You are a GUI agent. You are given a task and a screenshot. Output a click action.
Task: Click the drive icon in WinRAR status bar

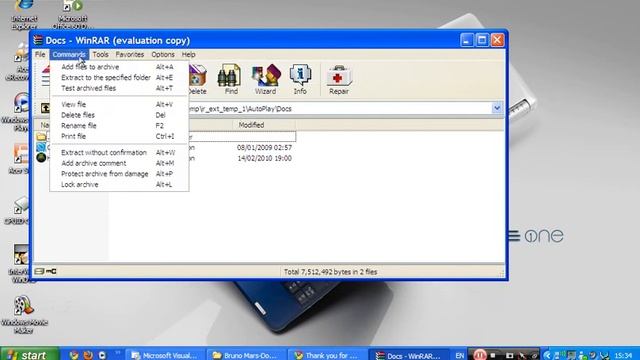39,271
